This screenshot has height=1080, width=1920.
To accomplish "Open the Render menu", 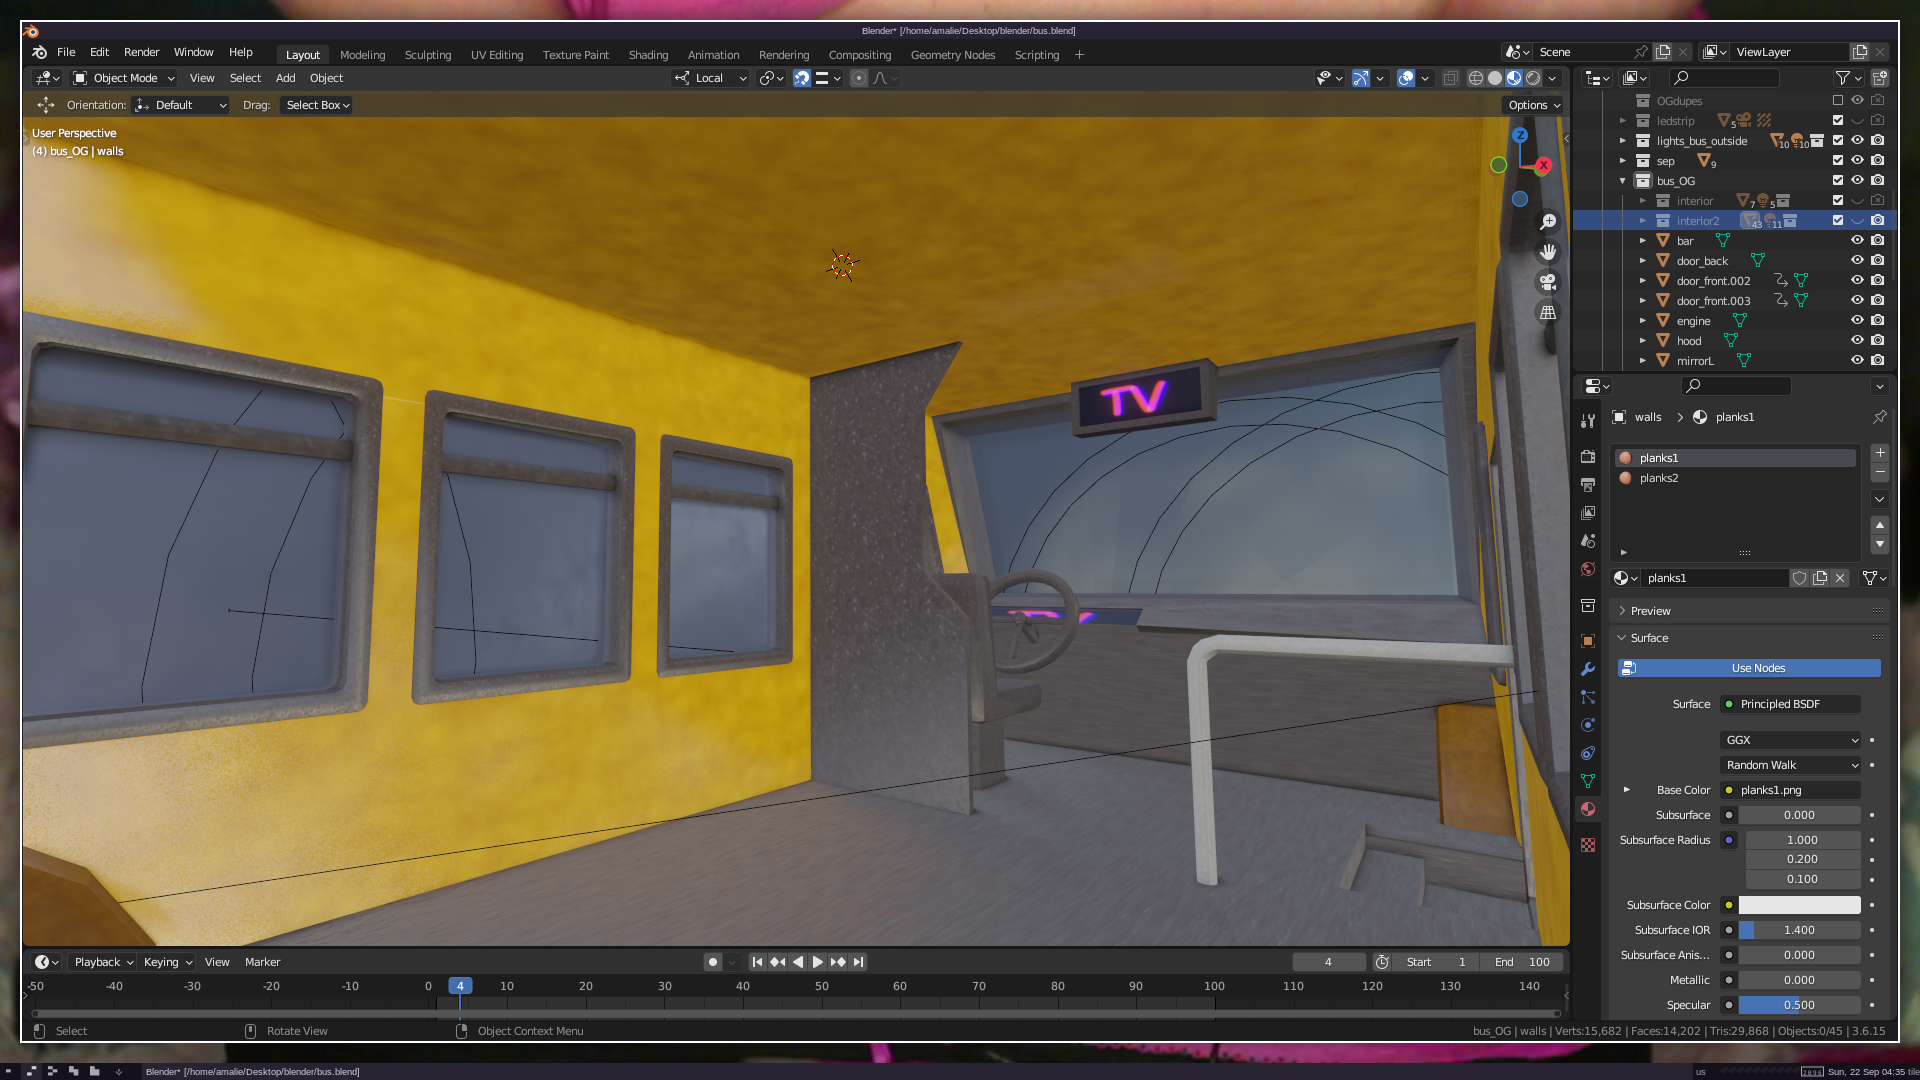I will (141, 52).
